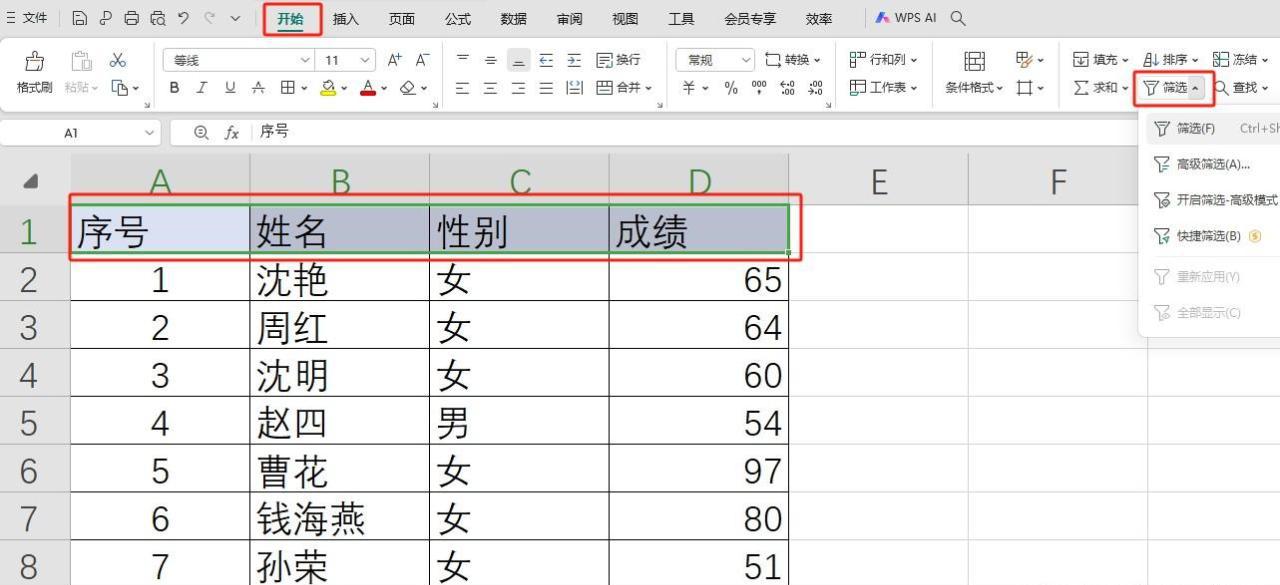
Task: Click the WPS AI button
Action: coord(905,18)
